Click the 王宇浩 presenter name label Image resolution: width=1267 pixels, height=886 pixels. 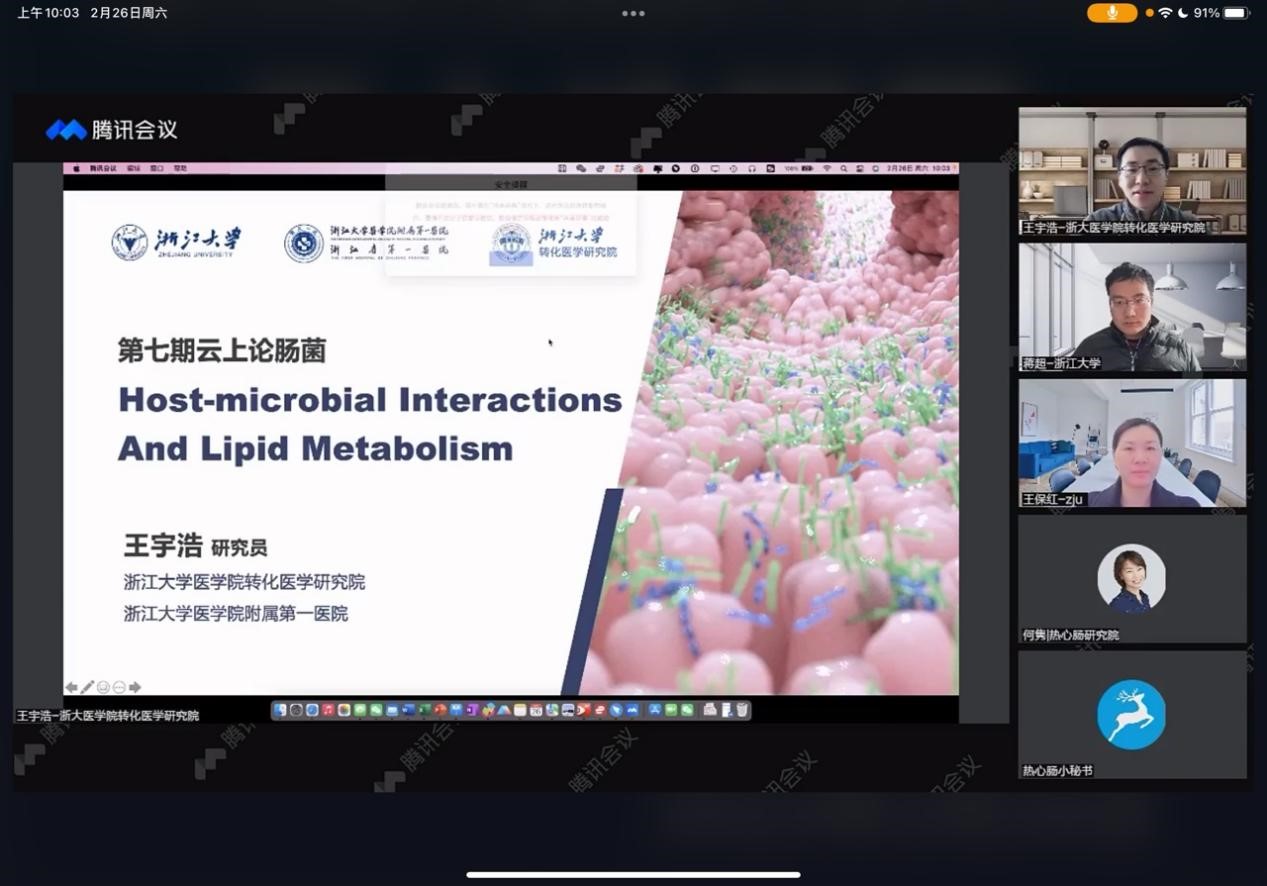tap(107, 715)
